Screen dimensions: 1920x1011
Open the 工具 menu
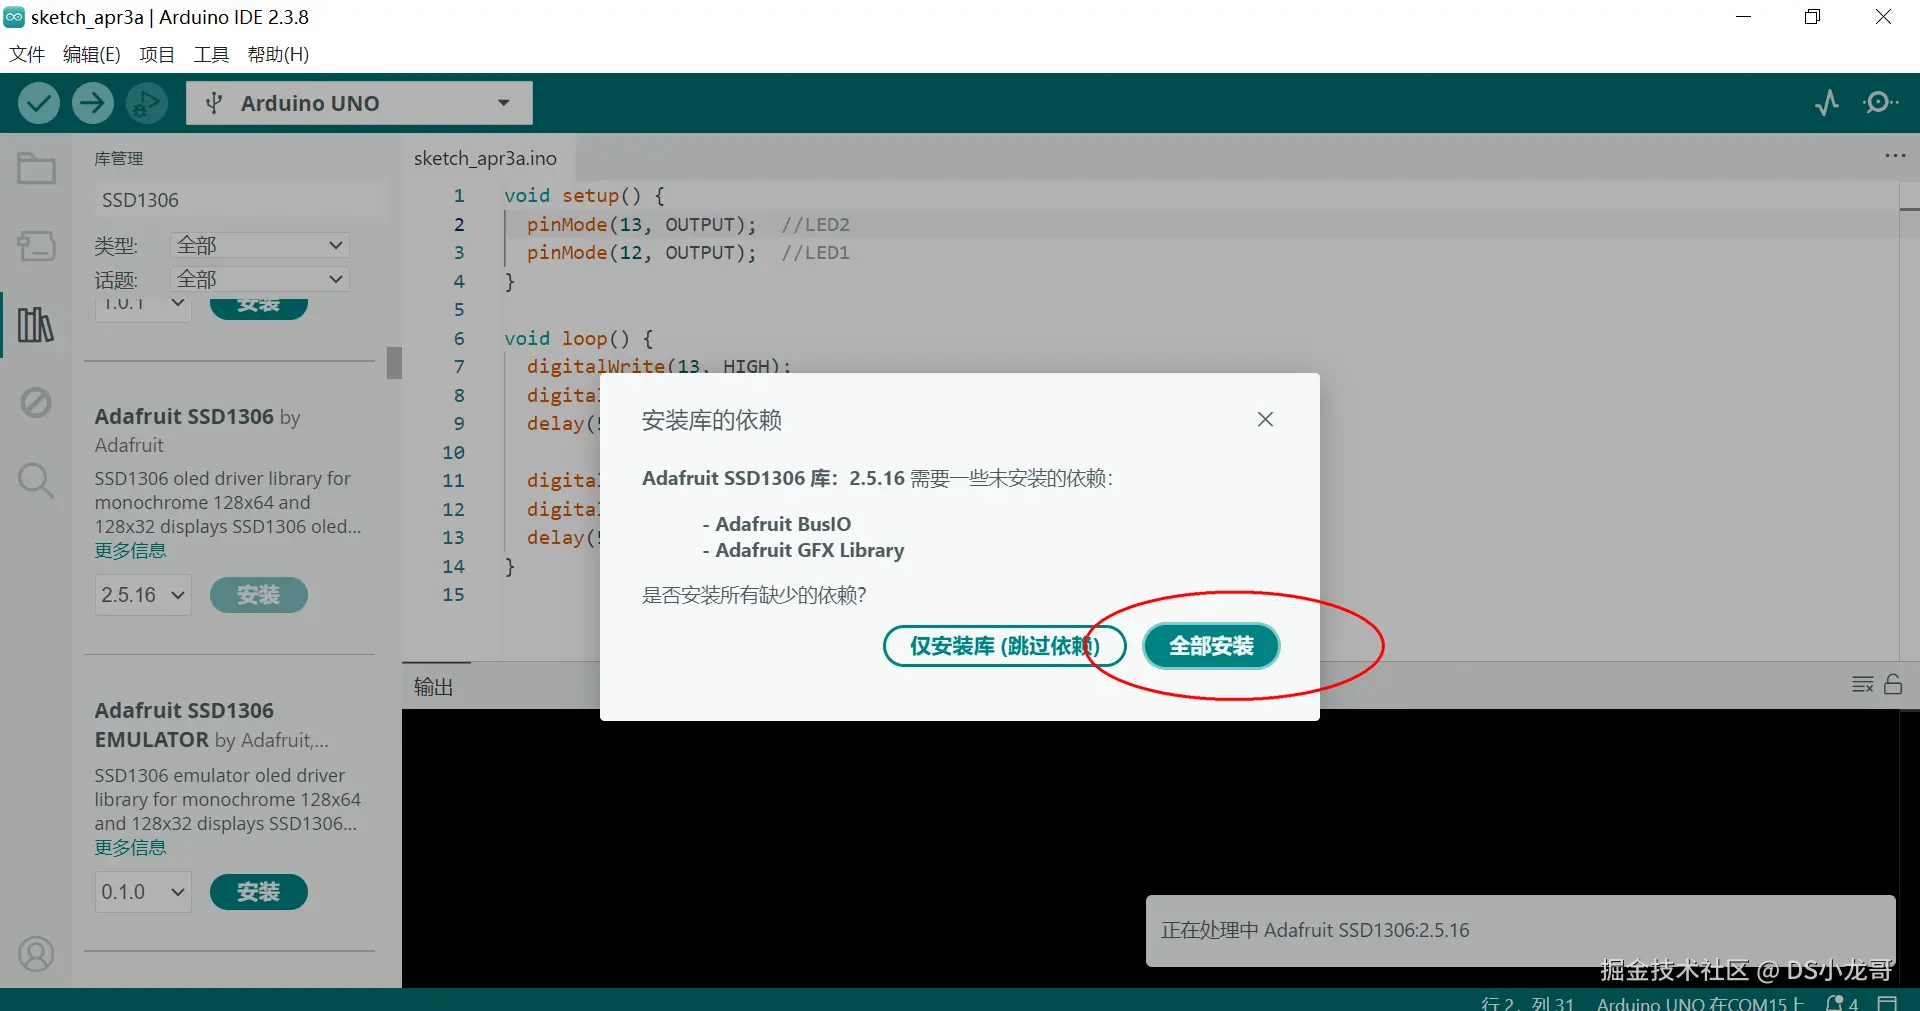pos(211,54)
